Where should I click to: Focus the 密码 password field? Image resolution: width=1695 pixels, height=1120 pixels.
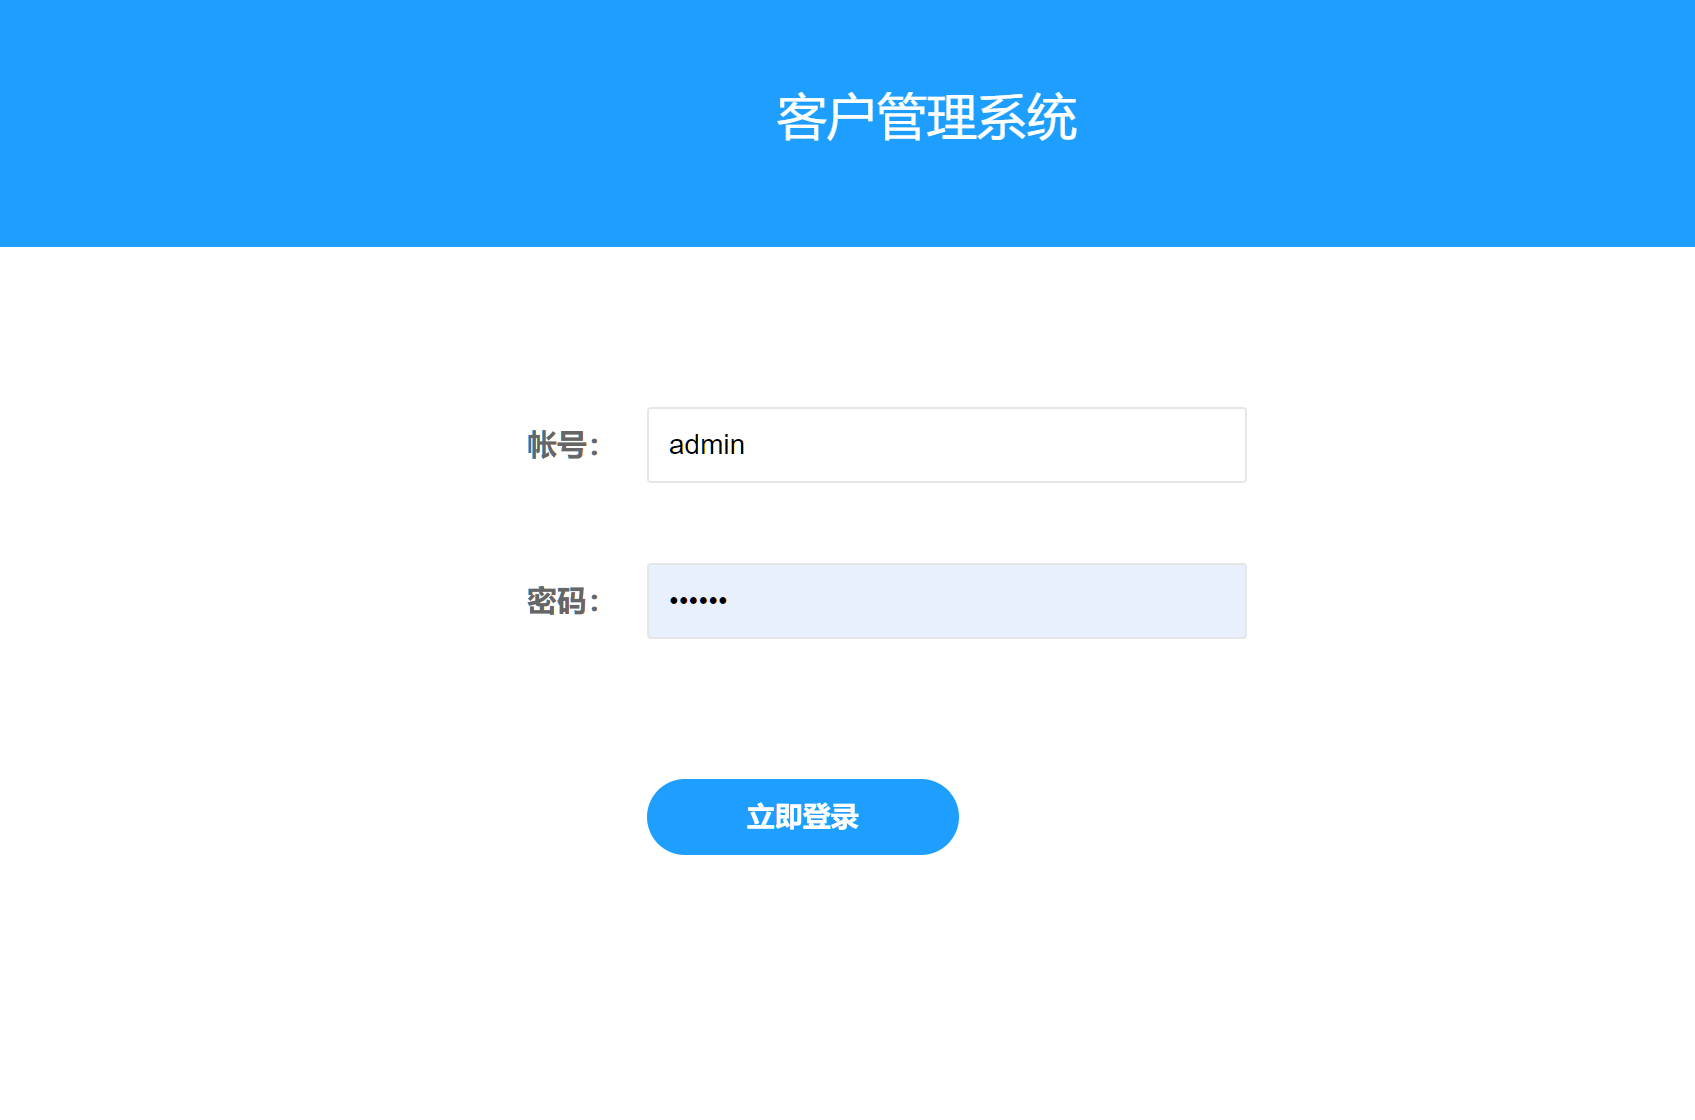946,601
